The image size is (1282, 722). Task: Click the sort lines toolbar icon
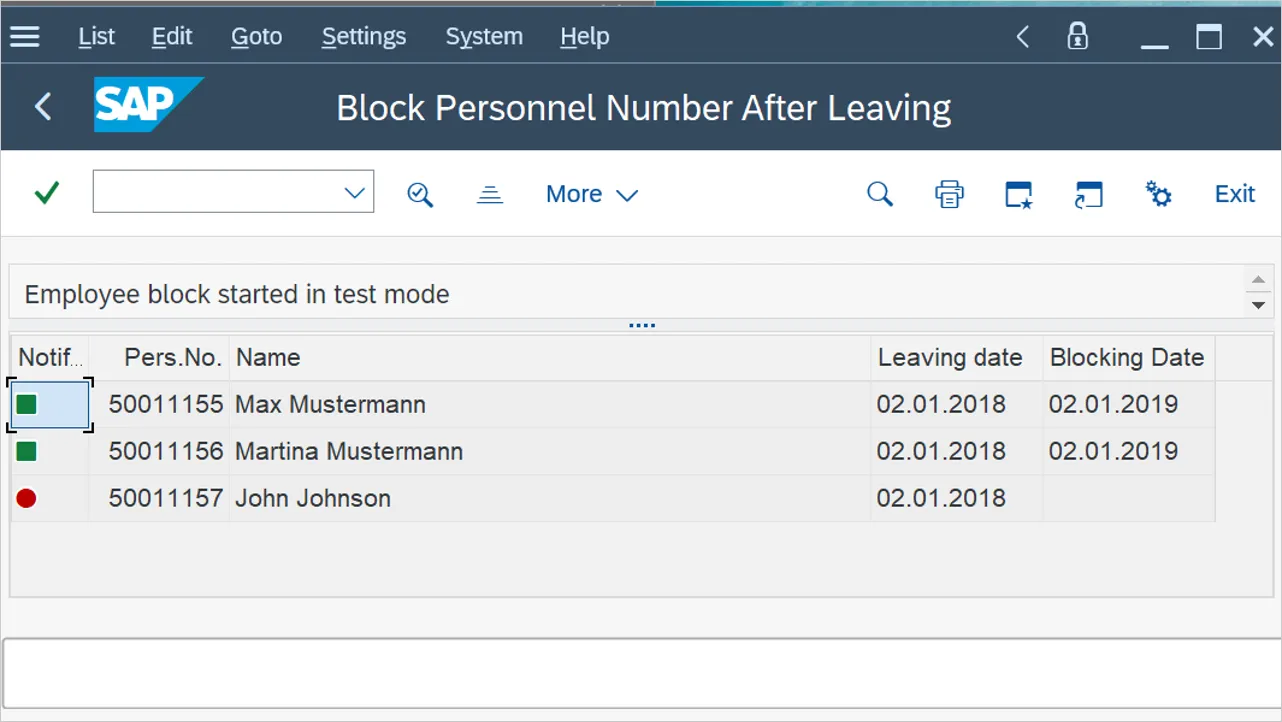click(489, 194)
